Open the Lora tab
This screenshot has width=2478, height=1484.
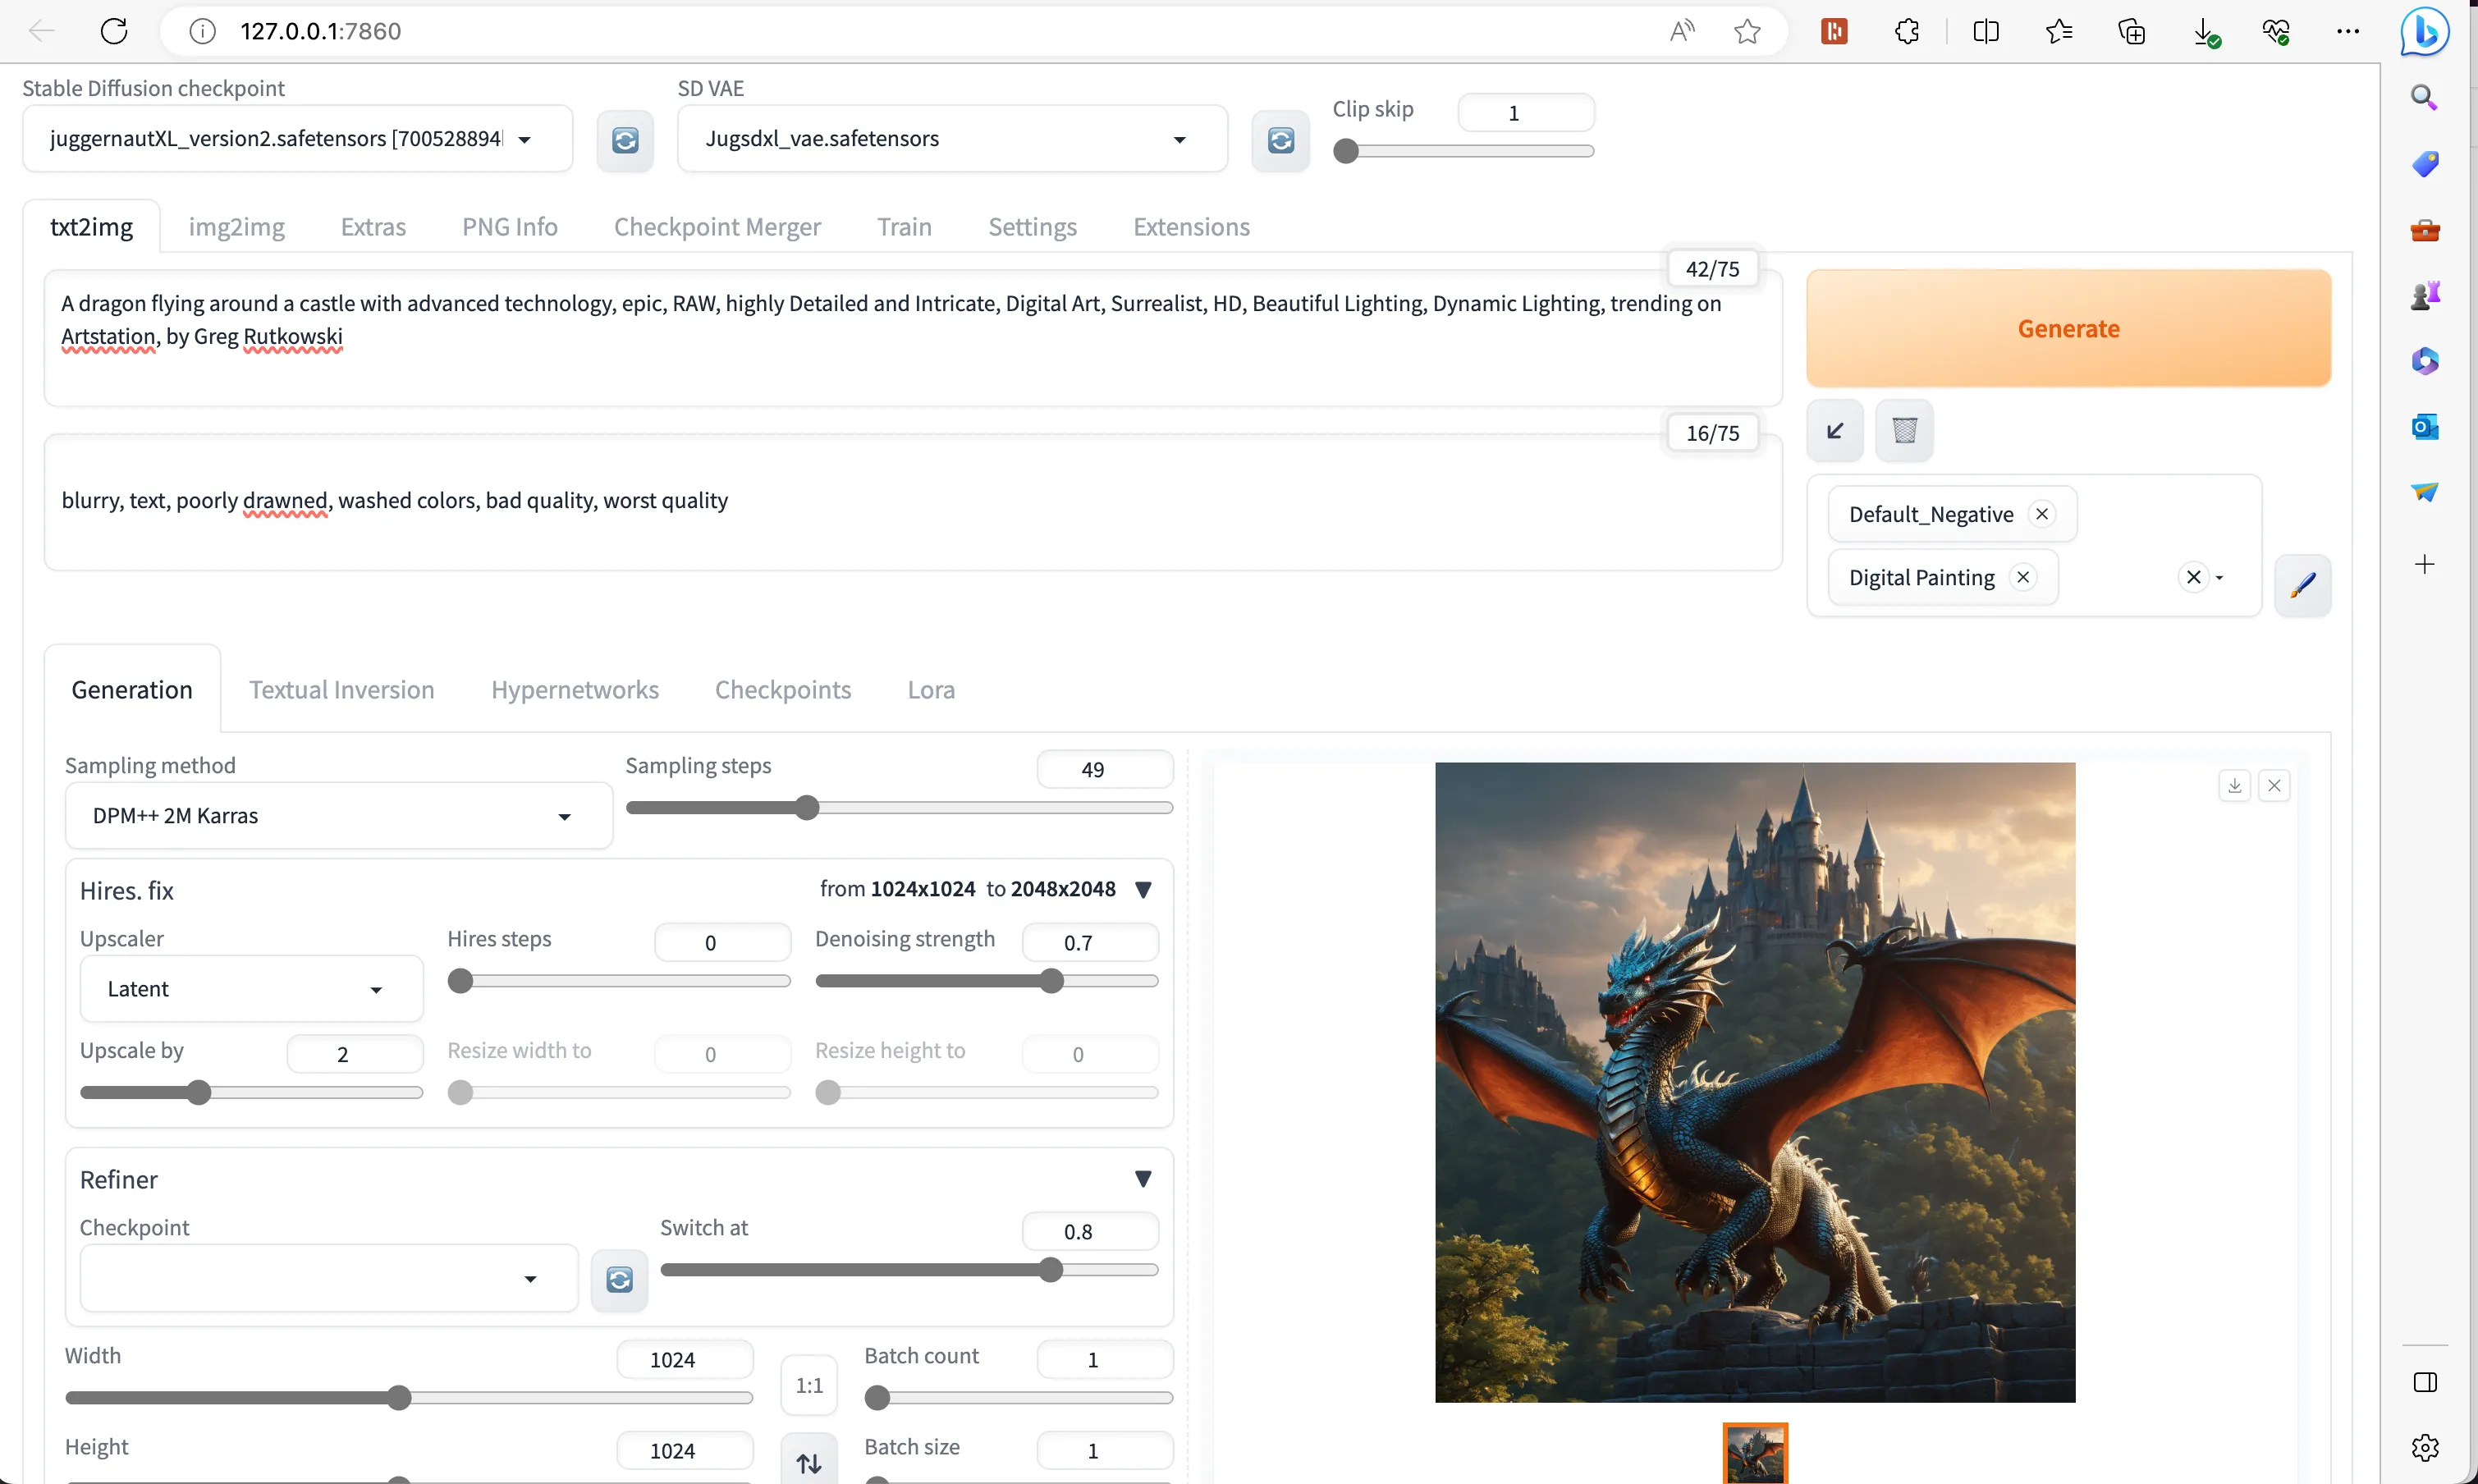[x=930, y=690]
